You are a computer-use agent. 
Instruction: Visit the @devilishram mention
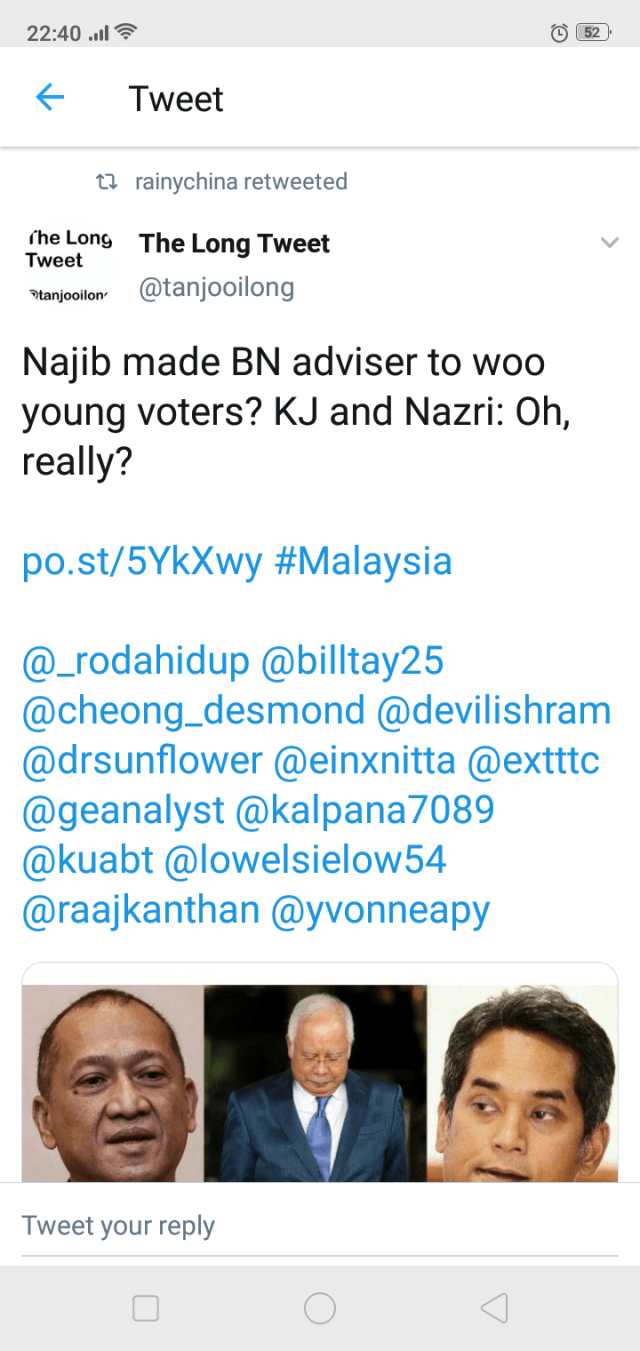click(493, 711)
